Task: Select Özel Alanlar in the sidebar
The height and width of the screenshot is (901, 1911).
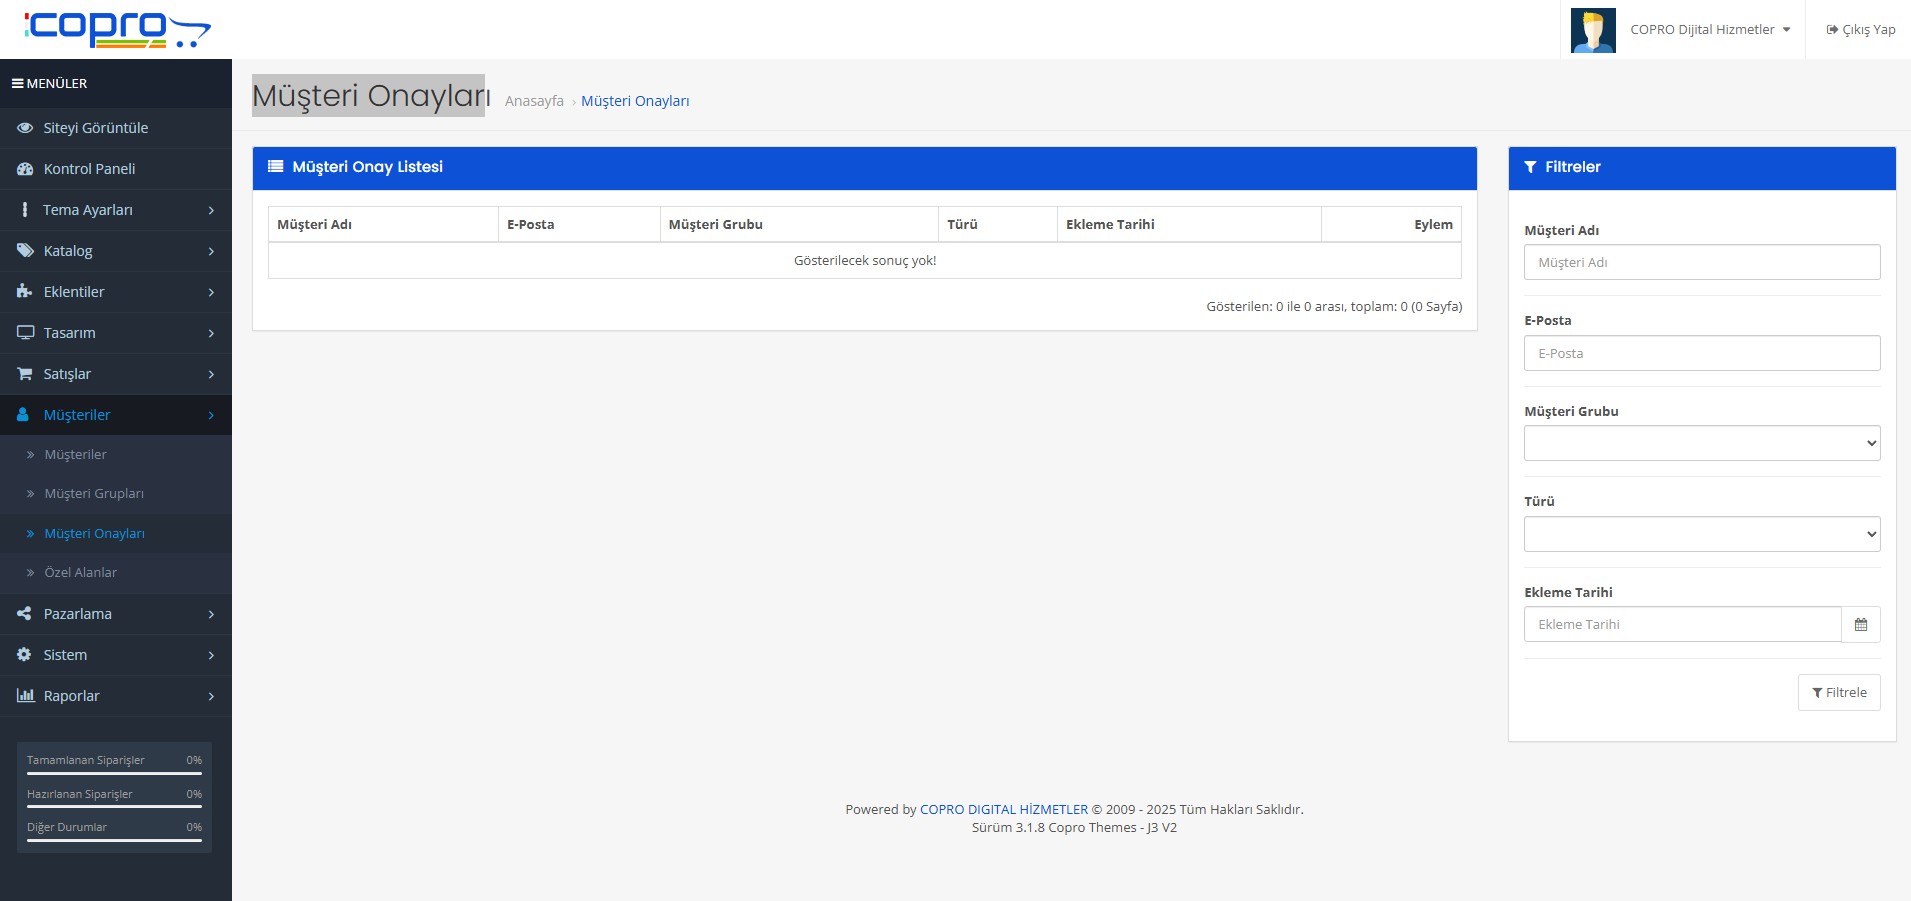Action: click(x=80, y=573)
